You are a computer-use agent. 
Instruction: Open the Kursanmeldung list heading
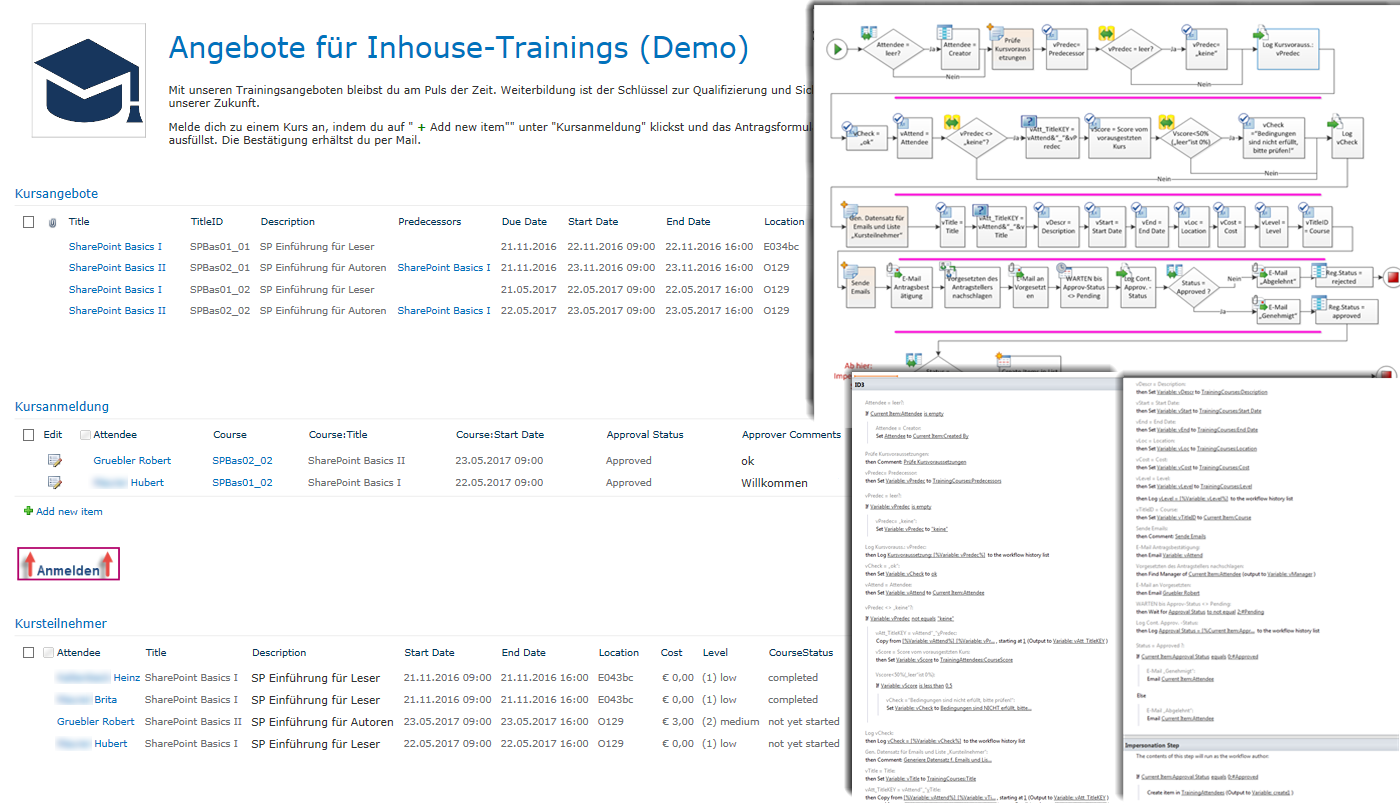coord(62,407)
